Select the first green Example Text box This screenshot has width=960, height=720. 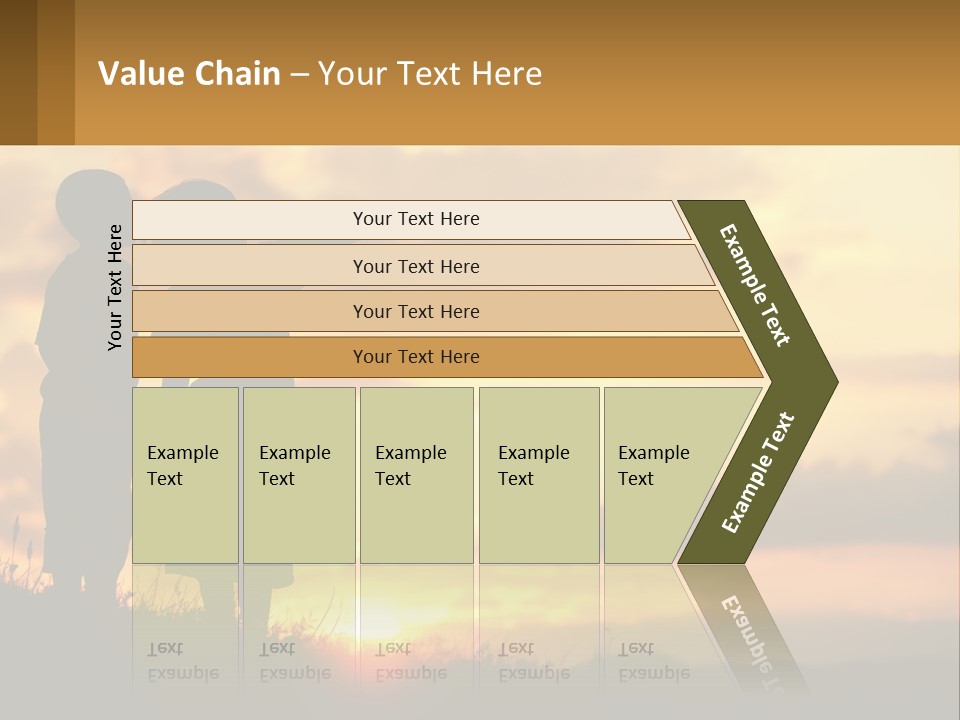pyautogui.click(x=186, y=475)
